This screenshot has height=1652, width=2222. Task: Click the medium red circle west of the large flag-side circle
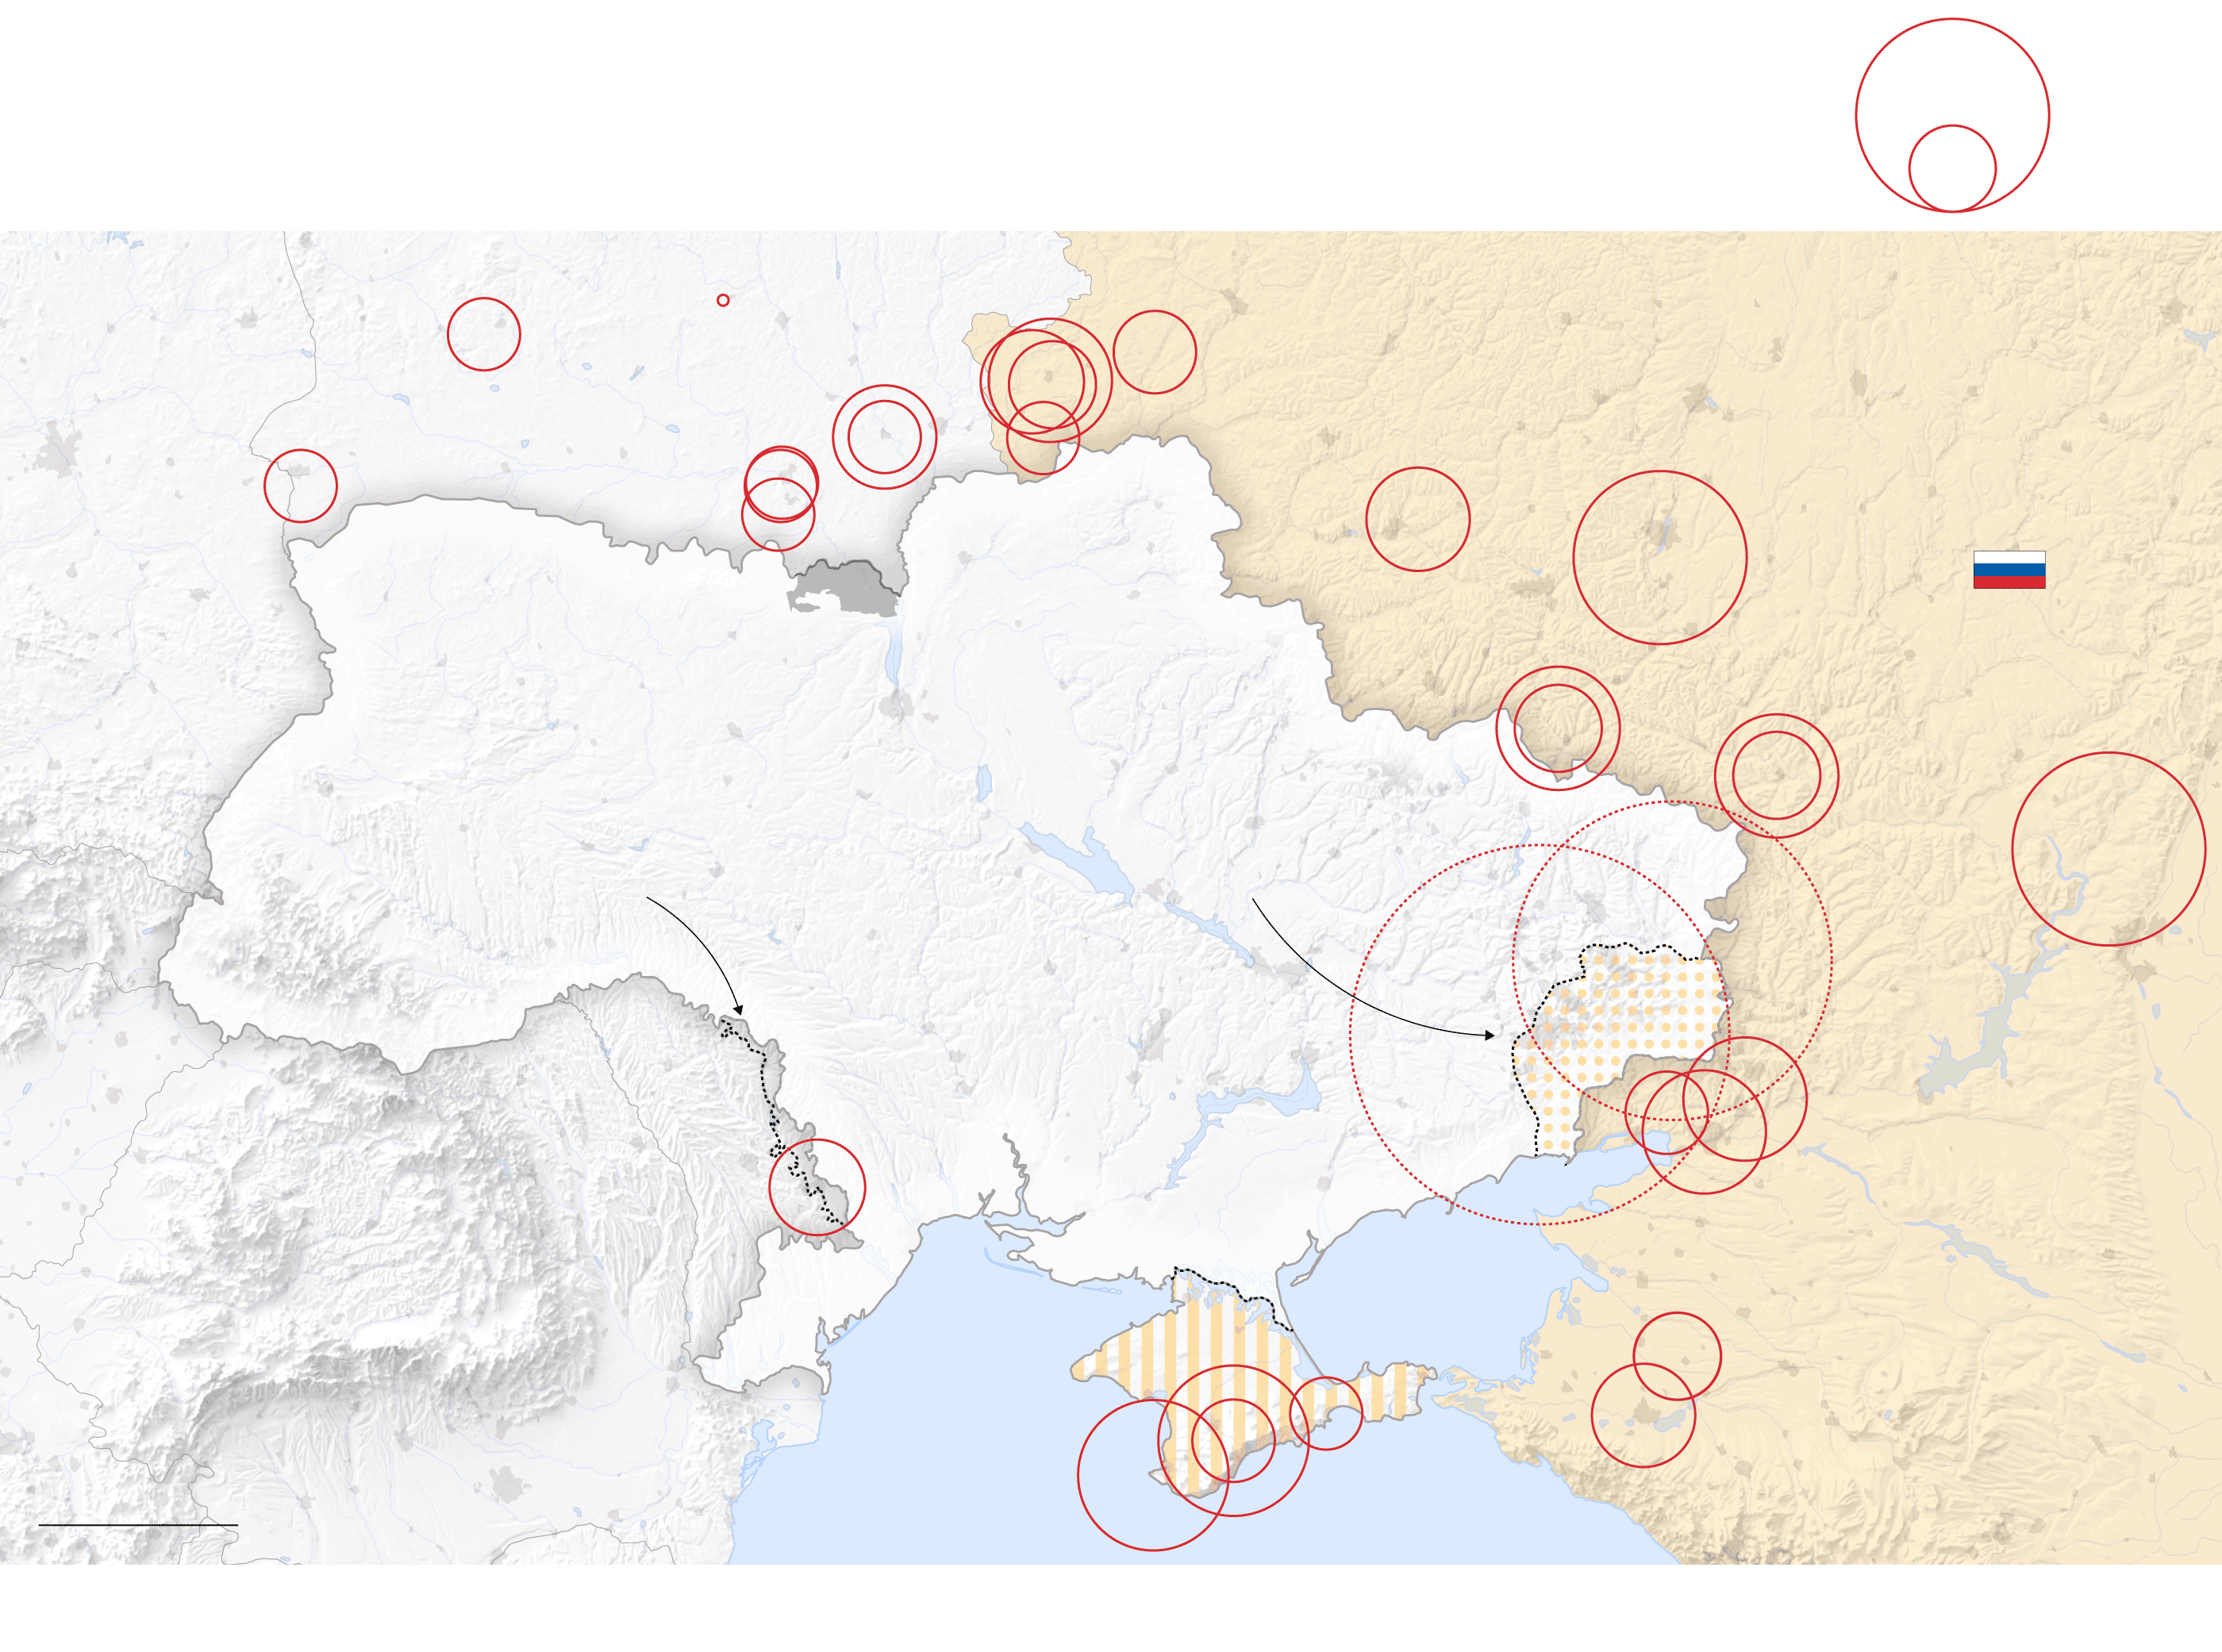click(1417, 519)
